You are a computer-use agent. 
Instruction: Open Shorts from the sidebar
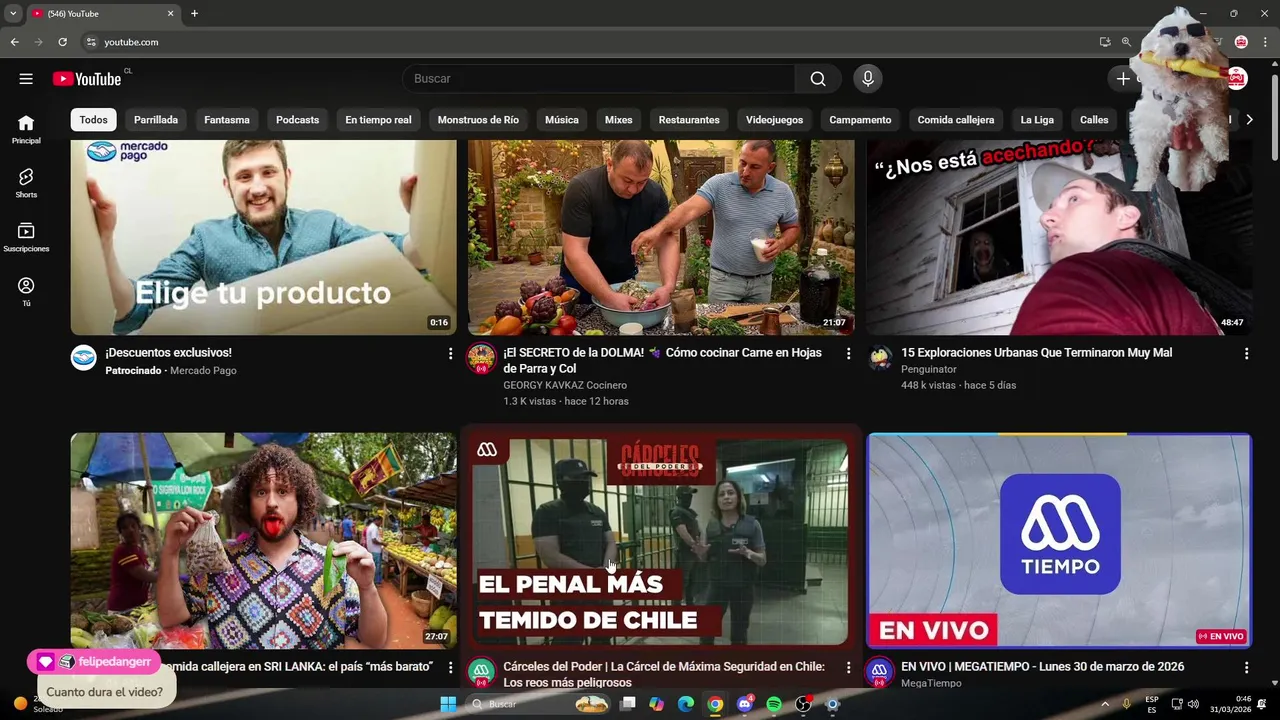26,183
